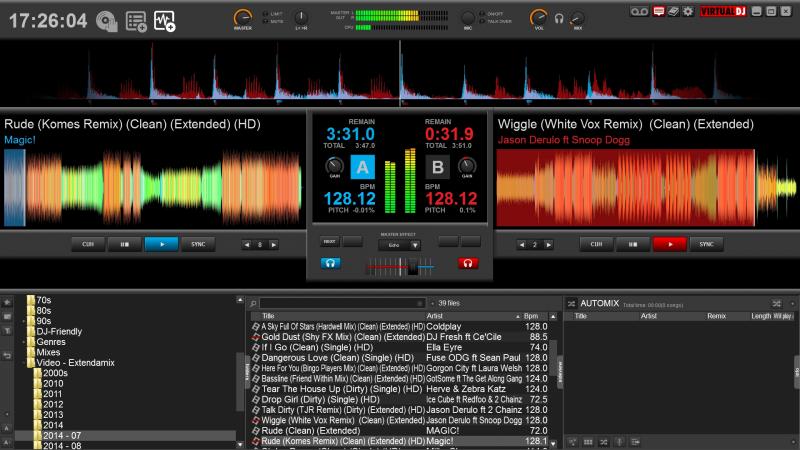Viewport: 800px width, 450px height.
Task: Click the playlist add icon in top bar
Action: tap(136, 20)
